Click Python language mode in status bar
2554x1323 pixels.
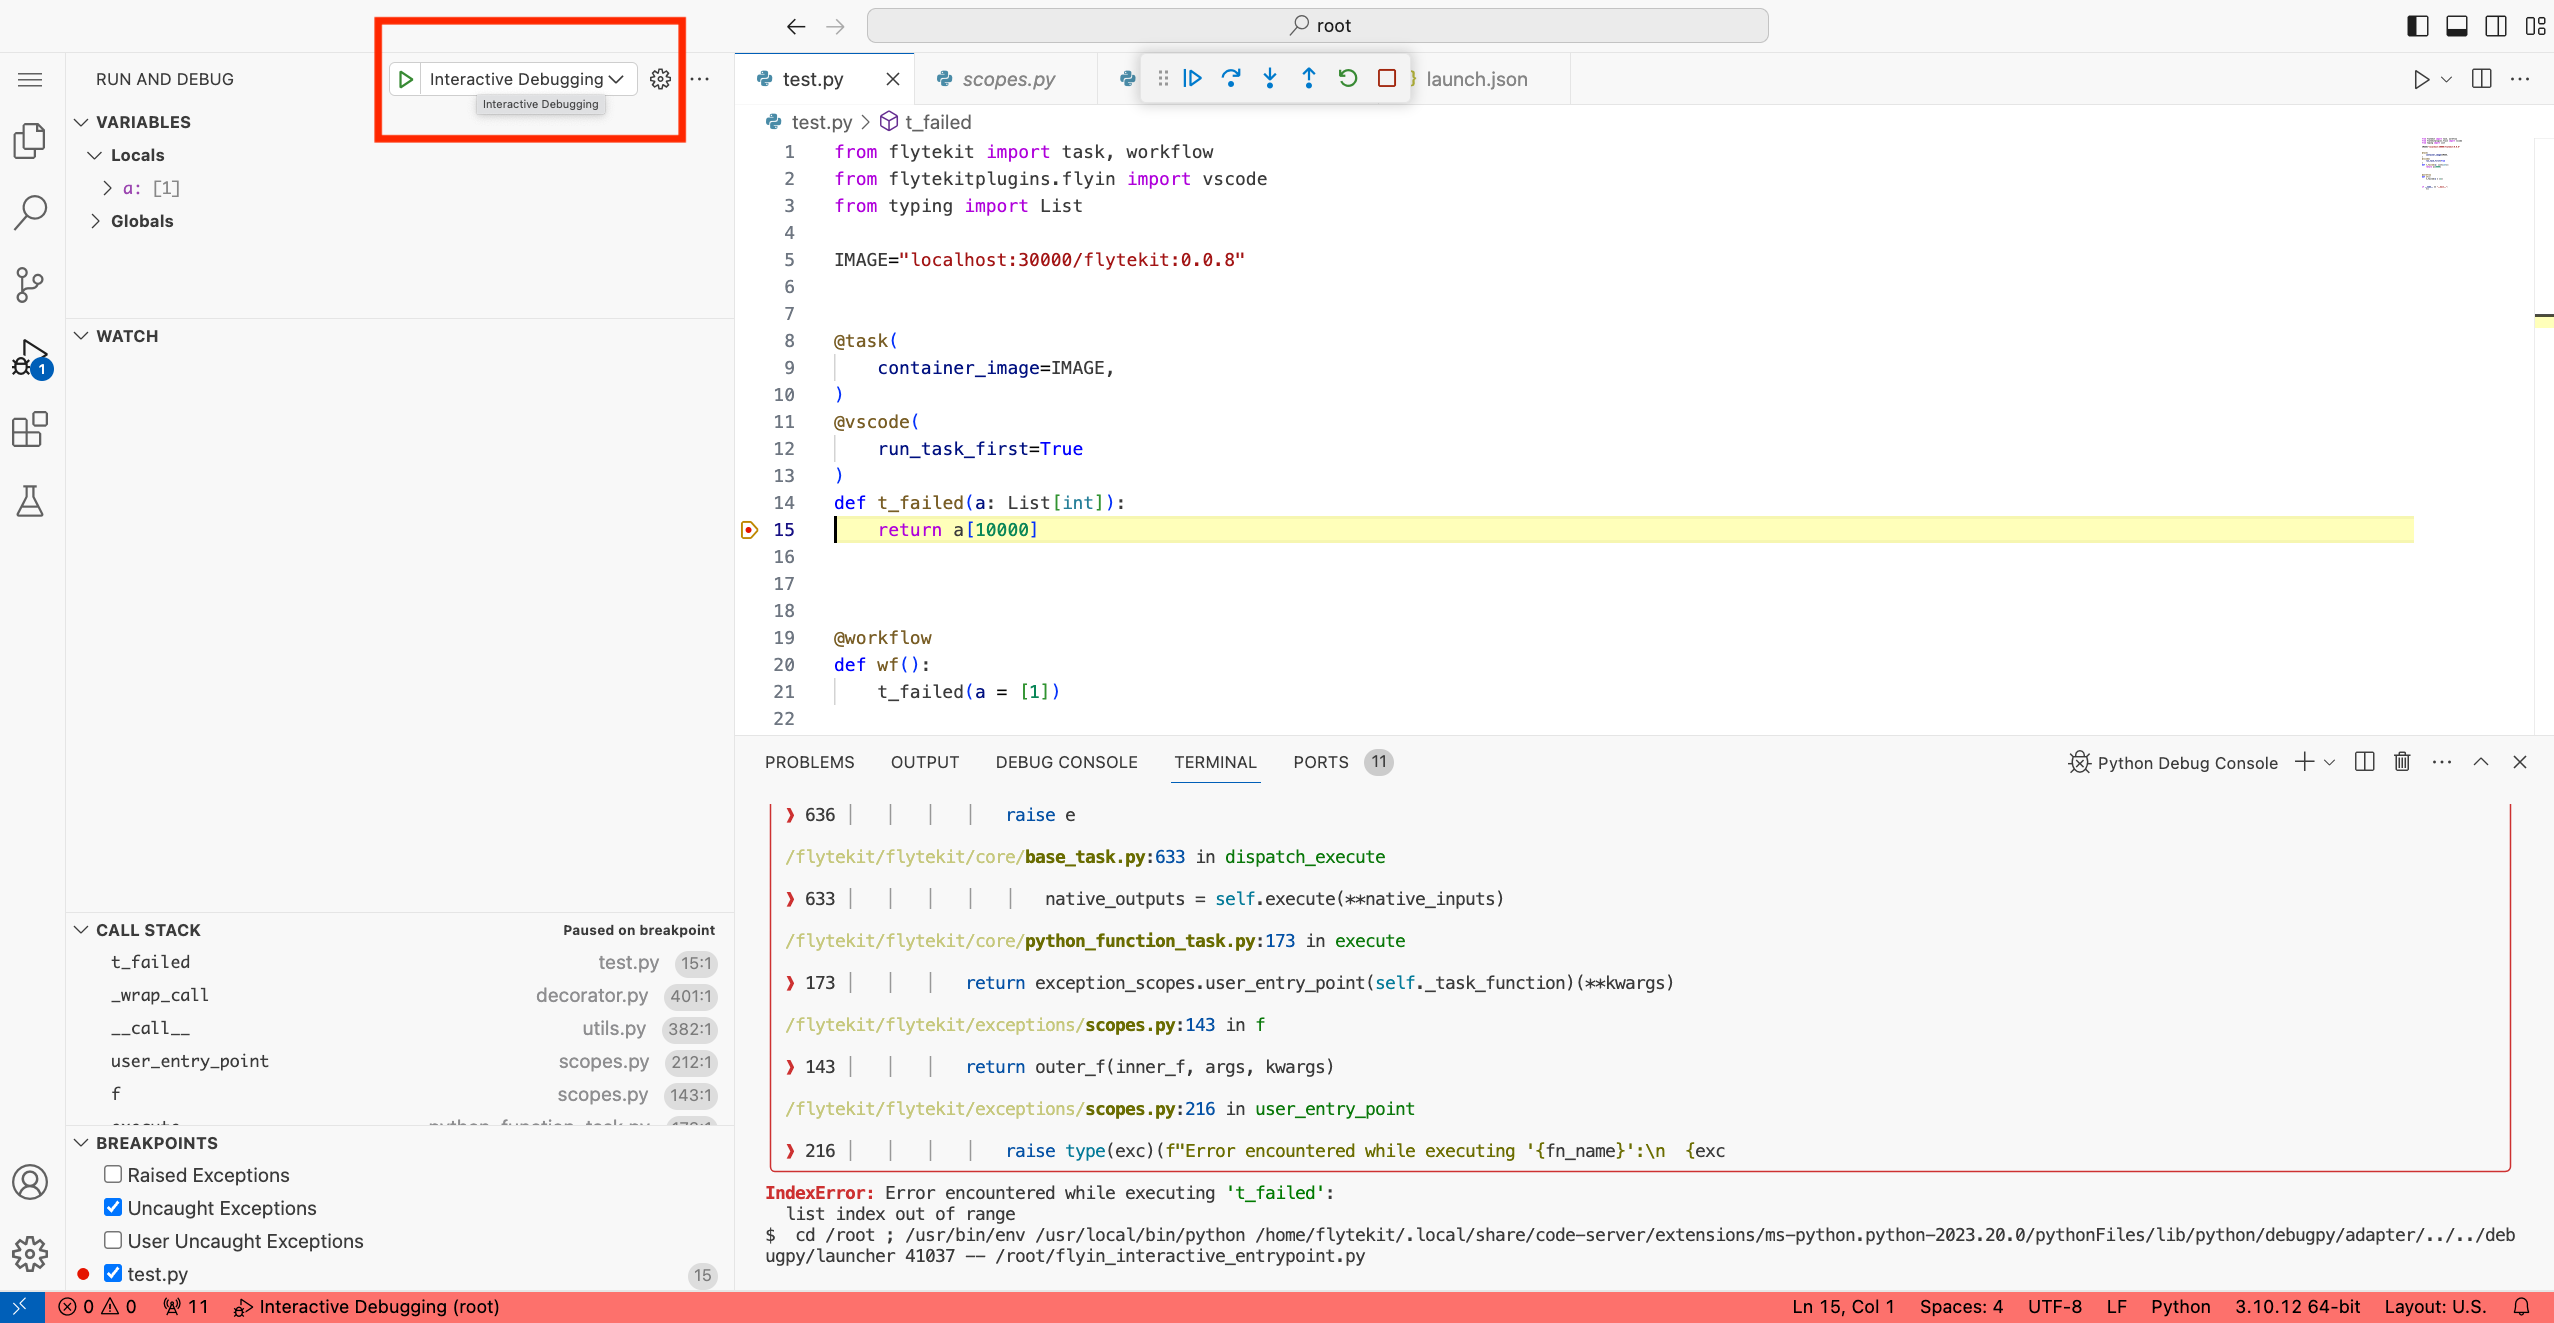(2180, 1306)
